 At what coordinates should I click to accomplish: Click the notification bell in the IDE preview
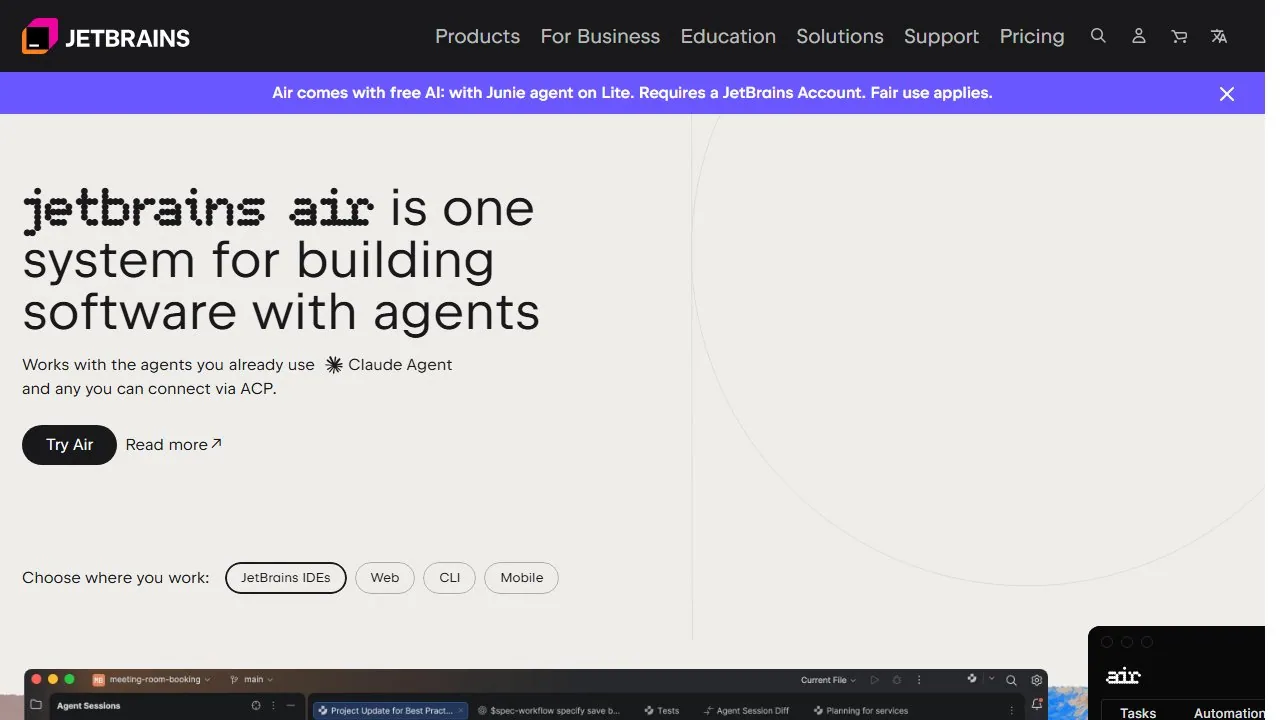click(x=1037, y=705)
